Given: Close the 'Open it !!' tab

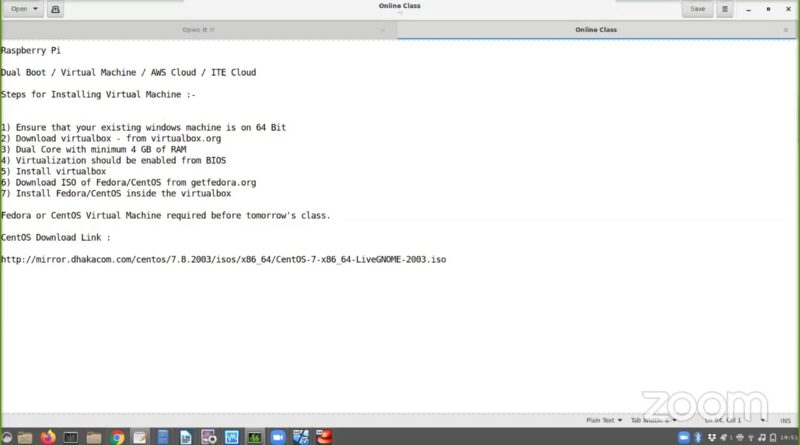Looking at the screenshot, I should 383,30.
